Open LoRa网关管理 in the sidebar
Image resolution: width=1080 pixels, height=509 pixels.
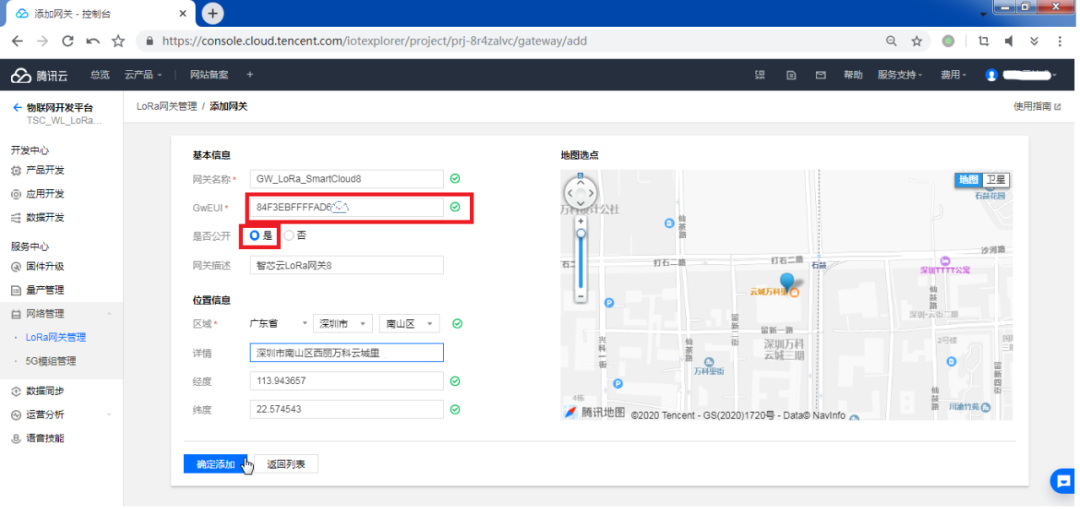tap(56, 337)
